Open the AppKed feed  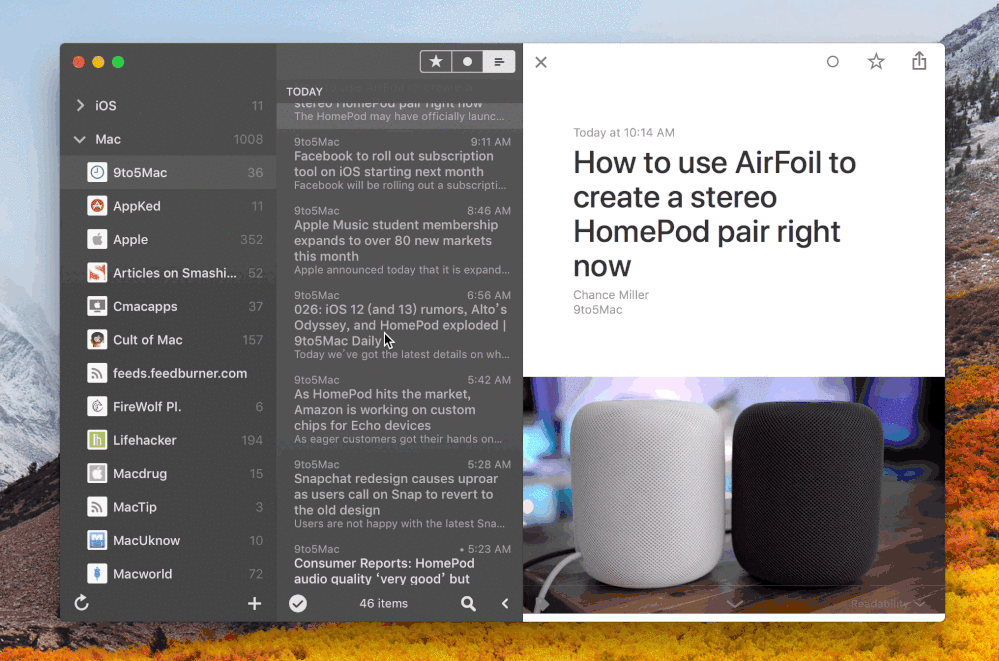[x=168, y=206]
